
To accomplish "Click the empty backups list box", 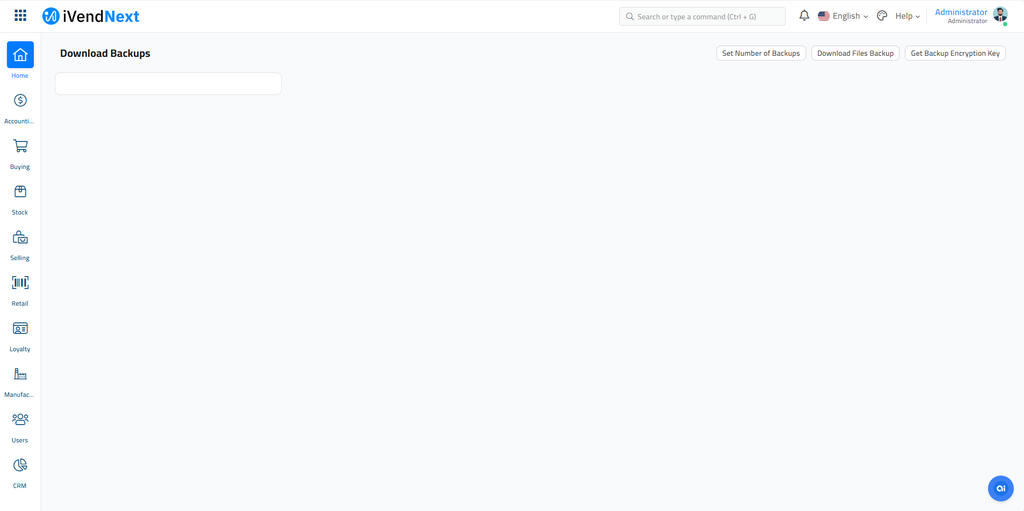I will [168, 84].
